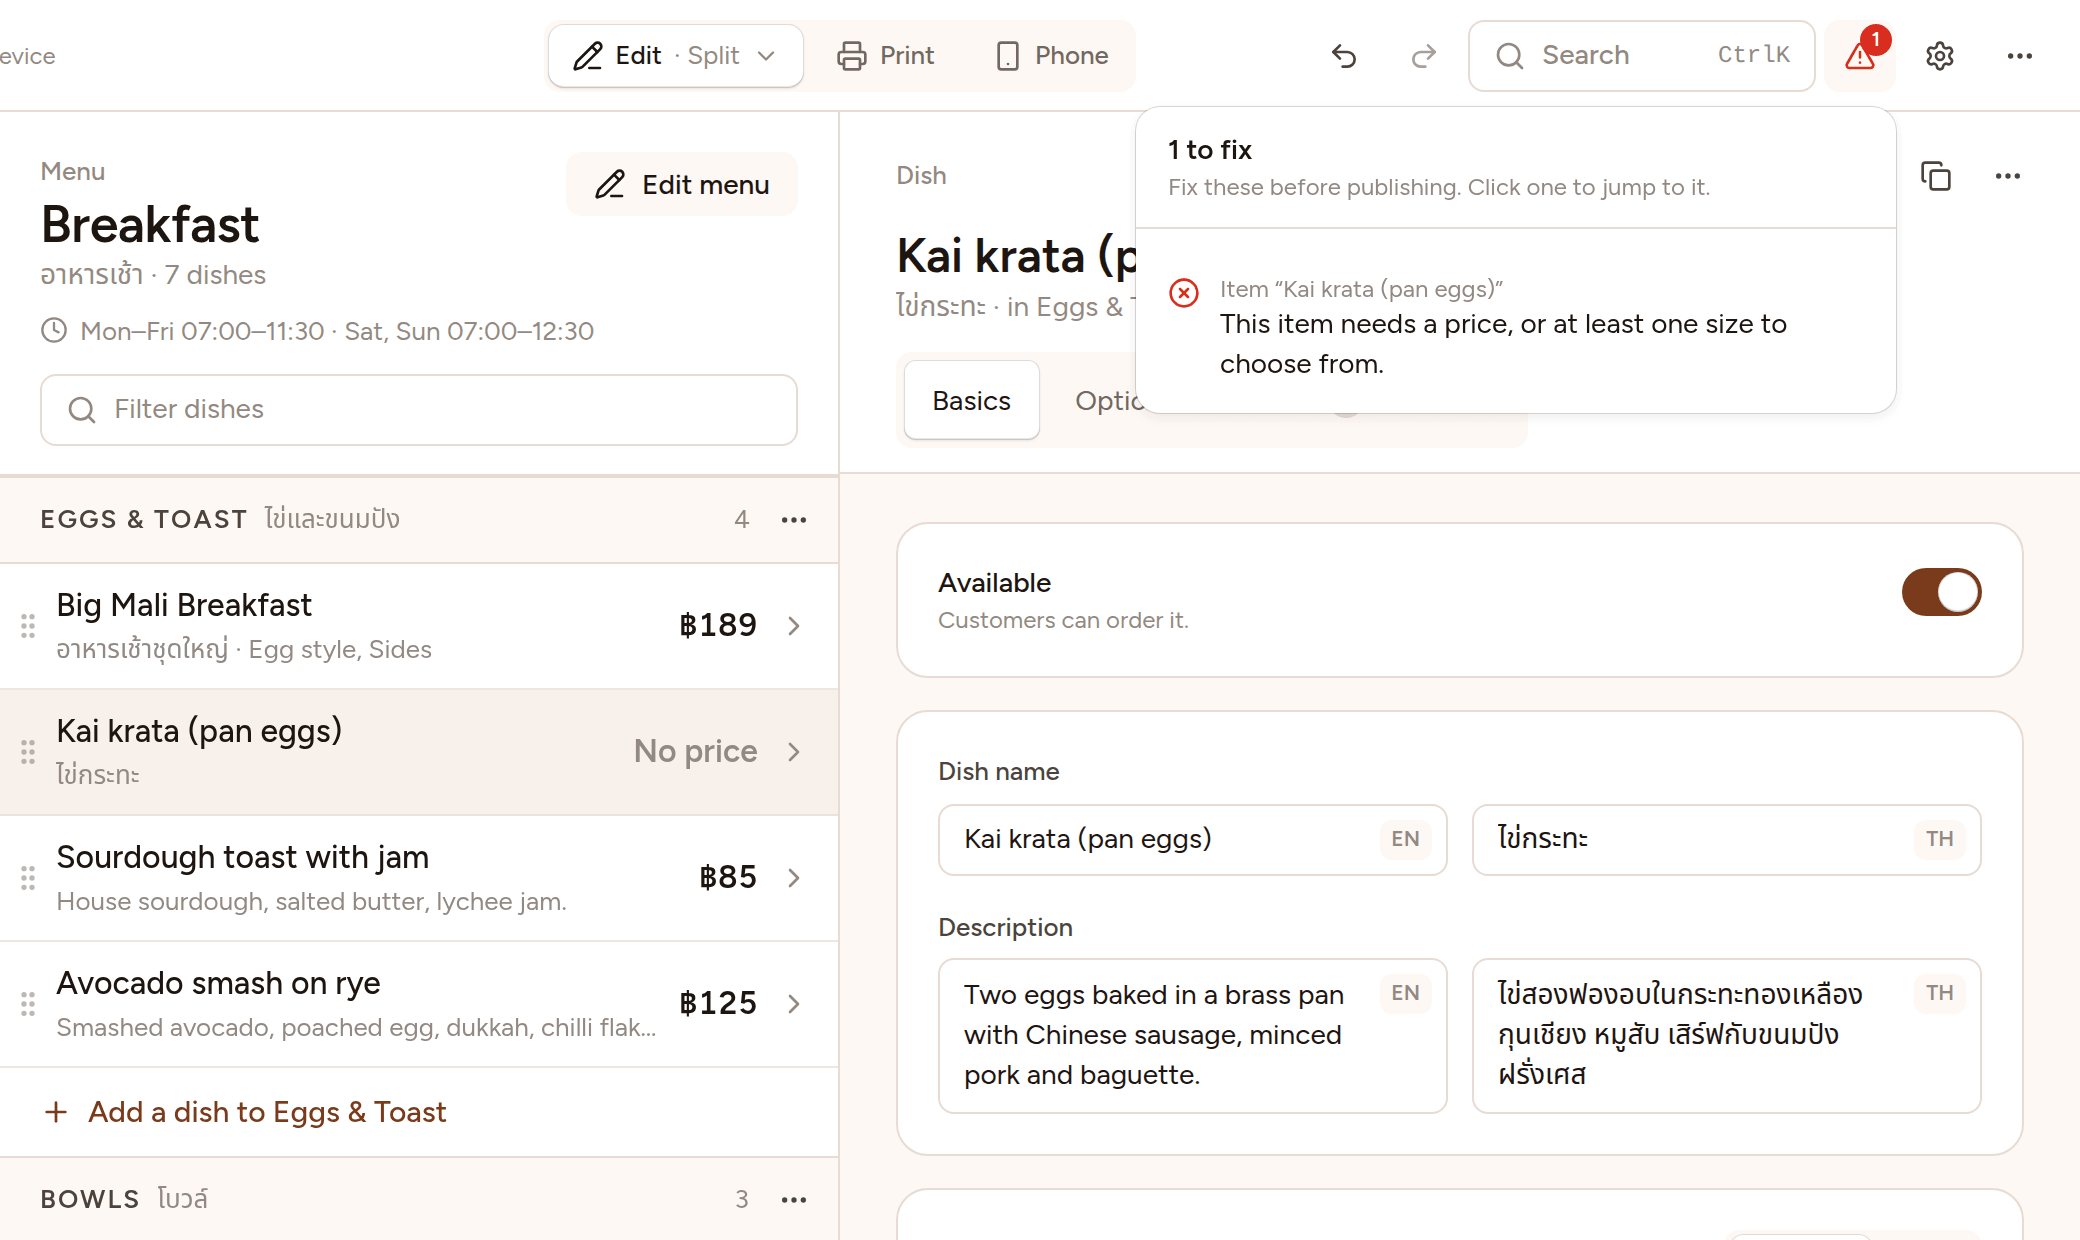Grab the Big Mali Breakfast drag handle

pos(28,626)
